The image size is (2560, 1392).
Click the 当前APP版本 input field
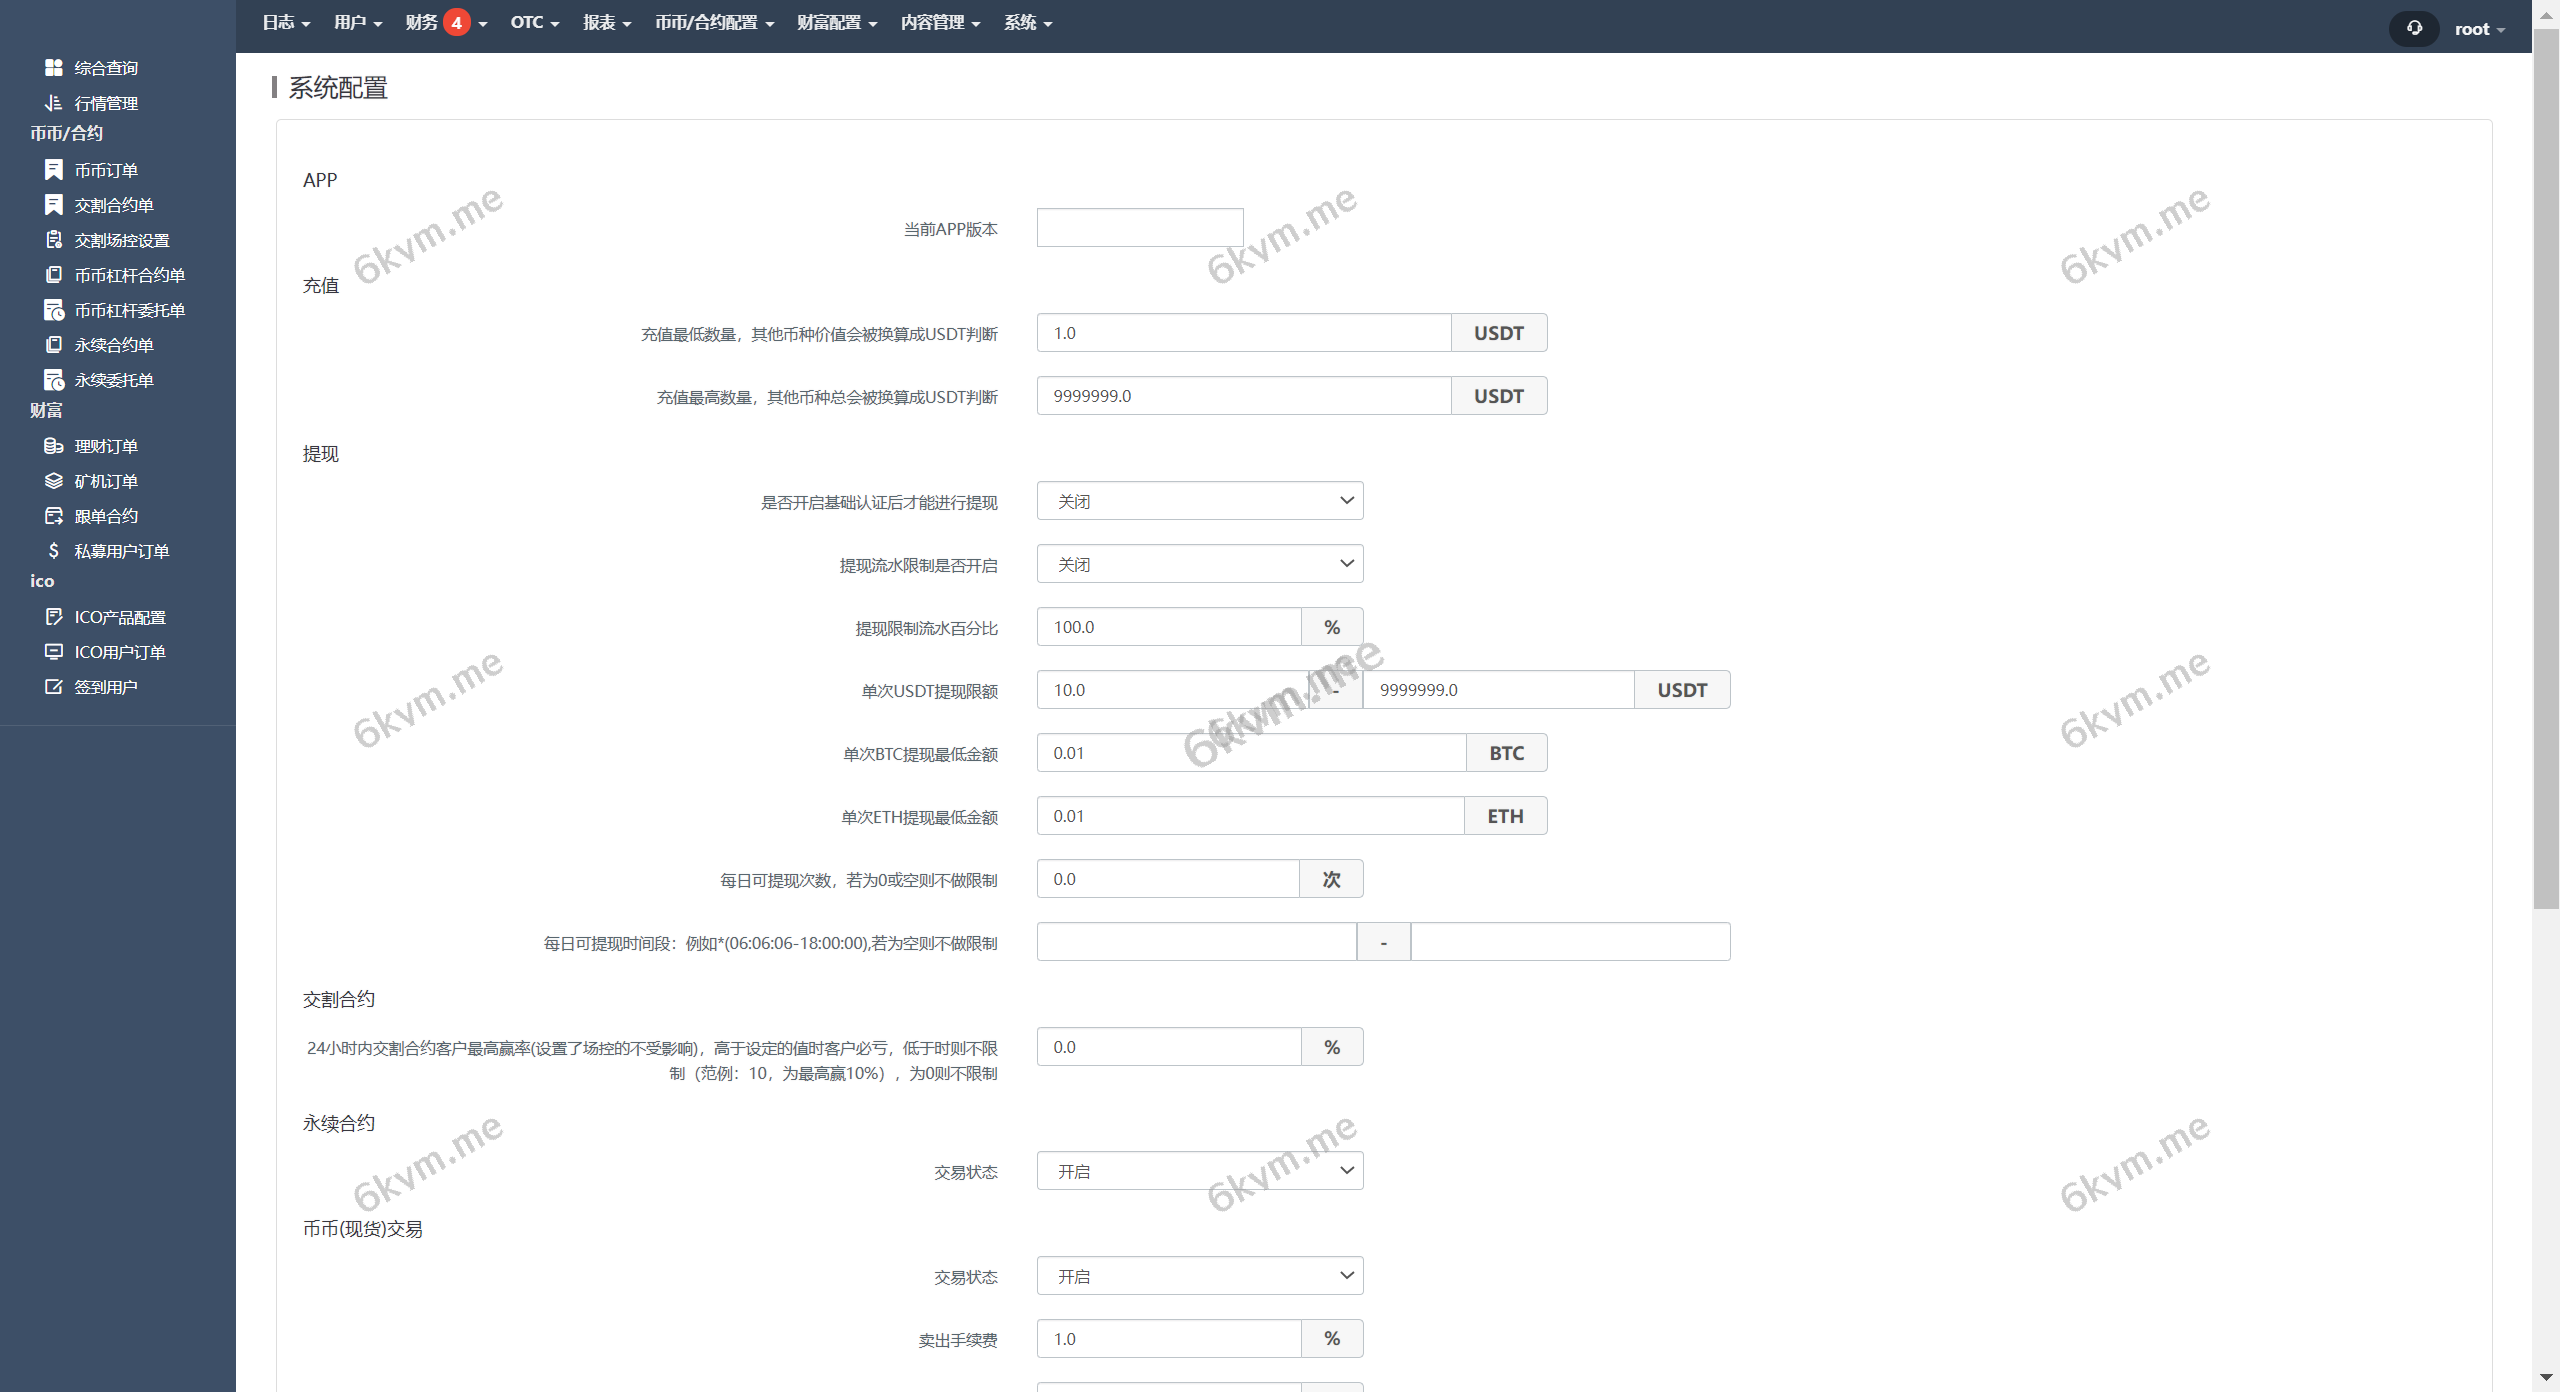point(1139,227)
